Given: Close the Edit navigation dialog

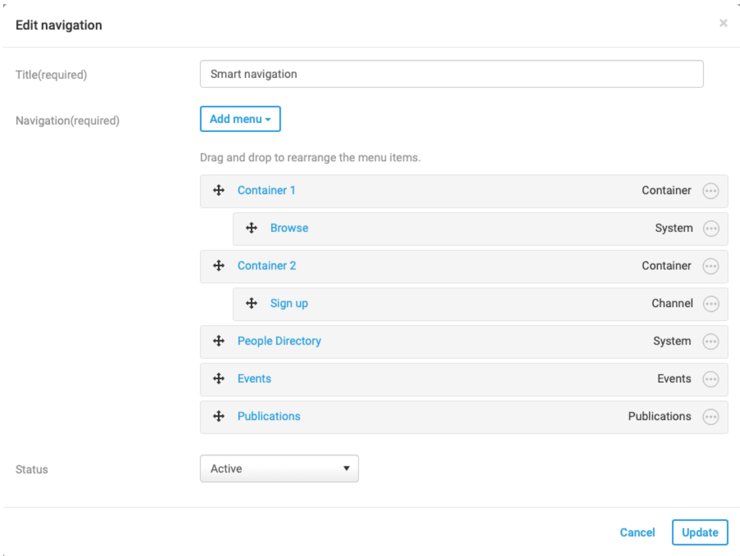Looking at the screenshot, I should (723, 23).
